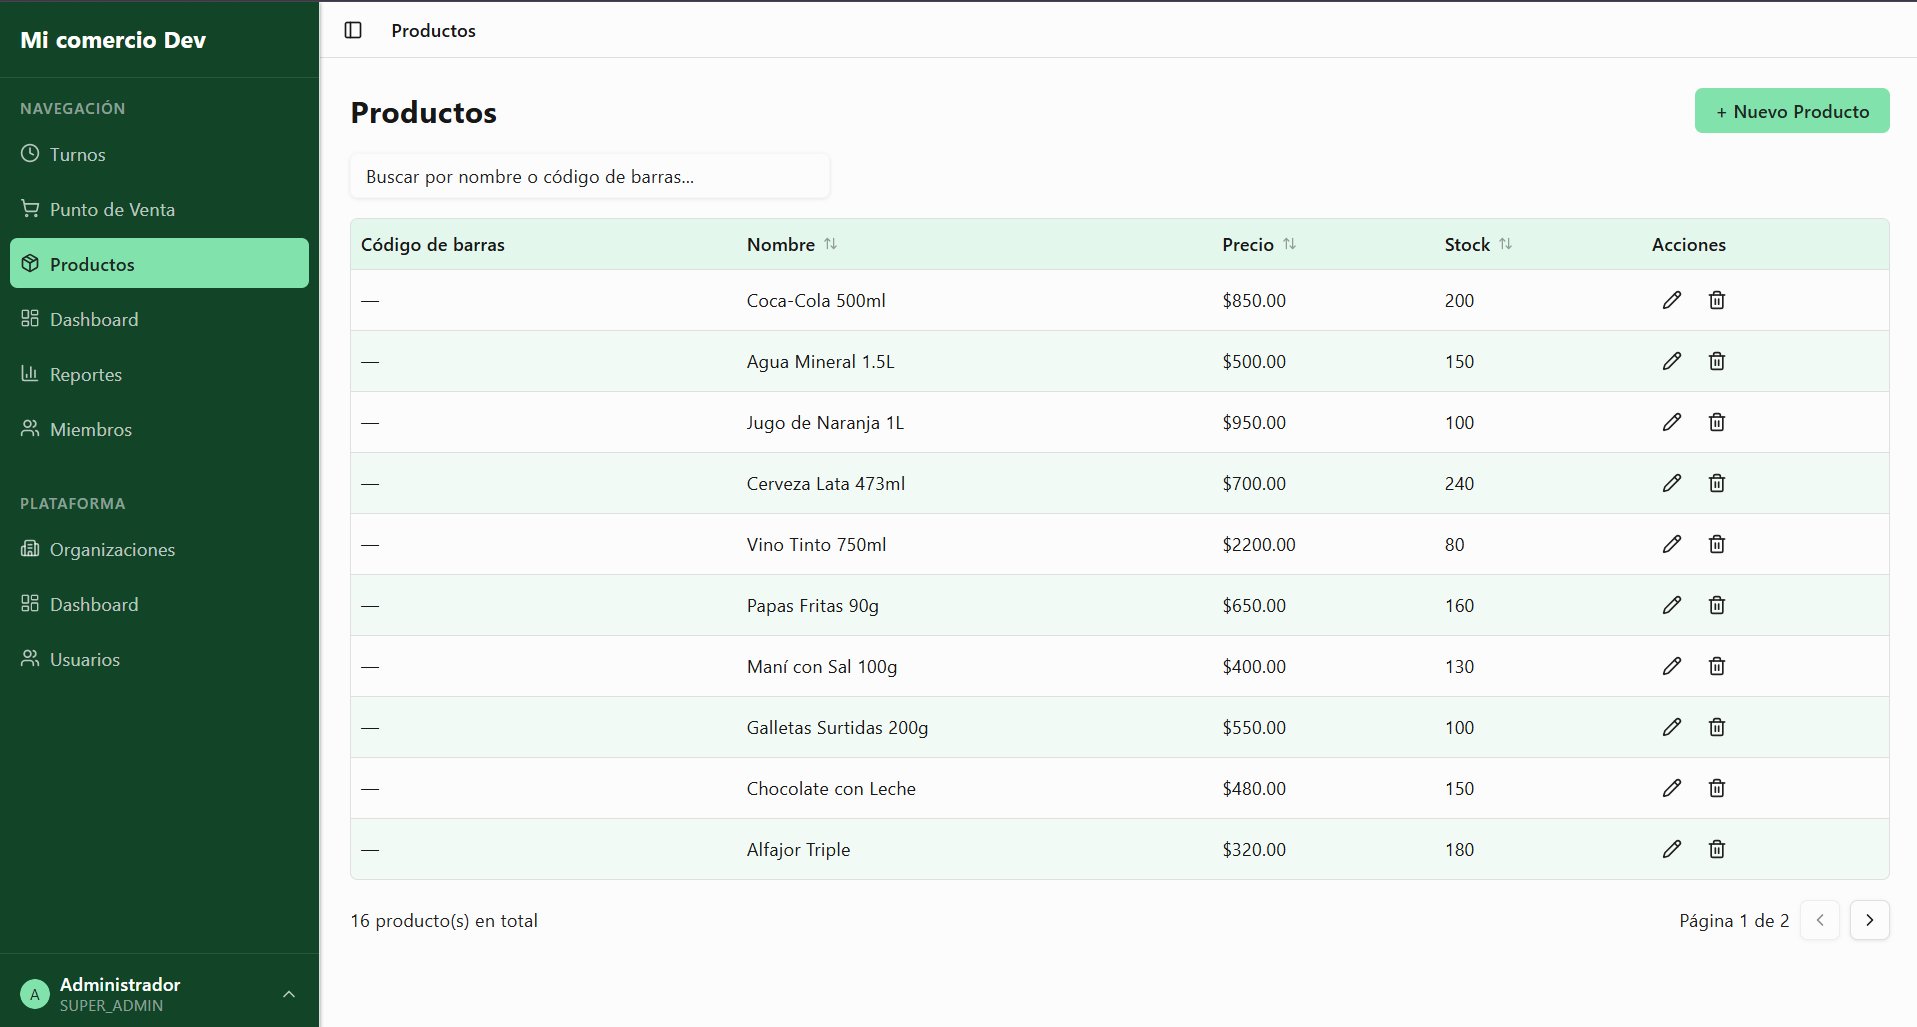Click the Coca-Cola 500ml name
The width and height of the screenshot is (1917, 1027).
coord(816,300)
